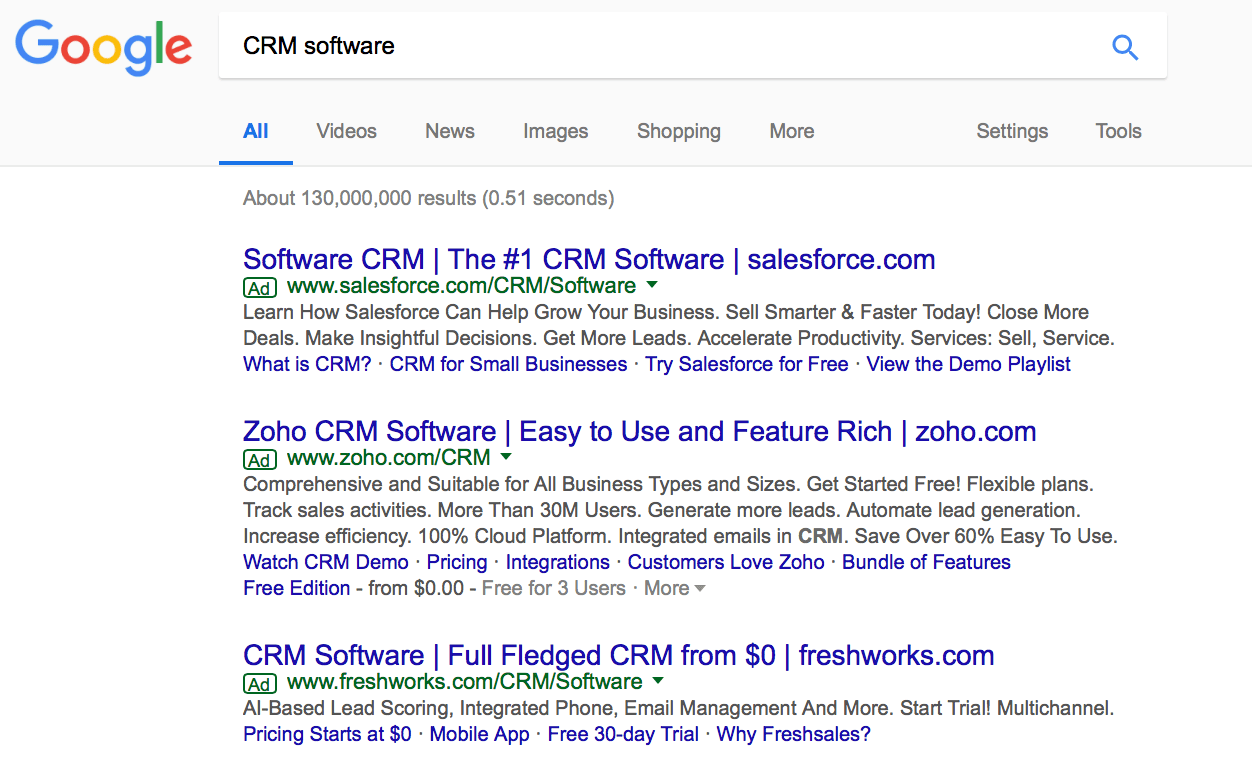Open the More search category menu
This screenshot has width=1252, height=766.
click(x=792, y=131)
